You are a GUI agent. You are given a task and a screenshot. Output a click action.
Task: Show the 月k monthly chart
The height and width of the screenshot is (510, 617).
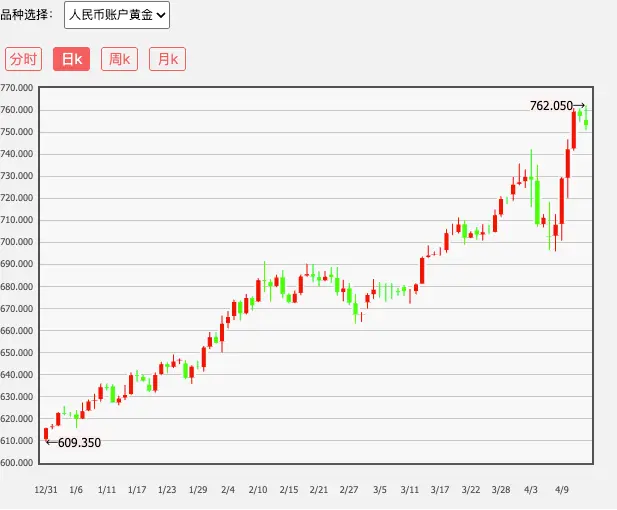coord(167,59)
